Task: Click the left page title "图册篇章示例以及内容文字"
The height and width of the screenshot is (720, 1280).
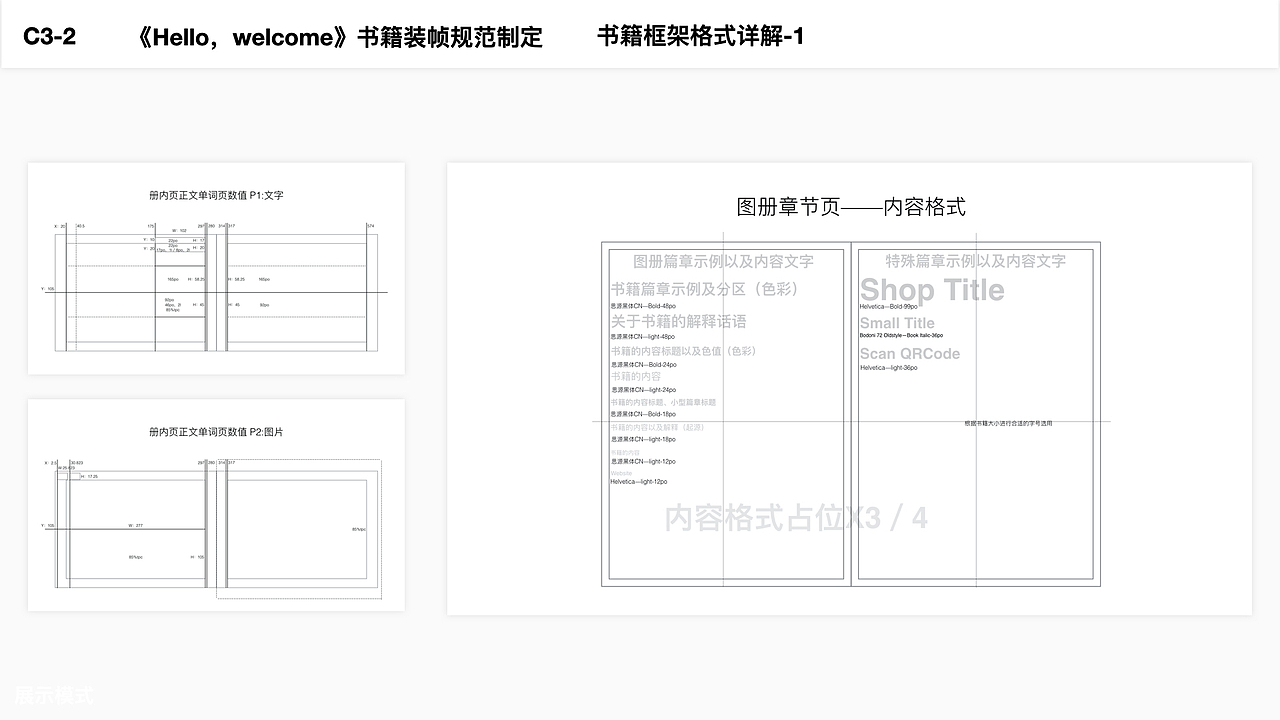Action: pos(724,261)
